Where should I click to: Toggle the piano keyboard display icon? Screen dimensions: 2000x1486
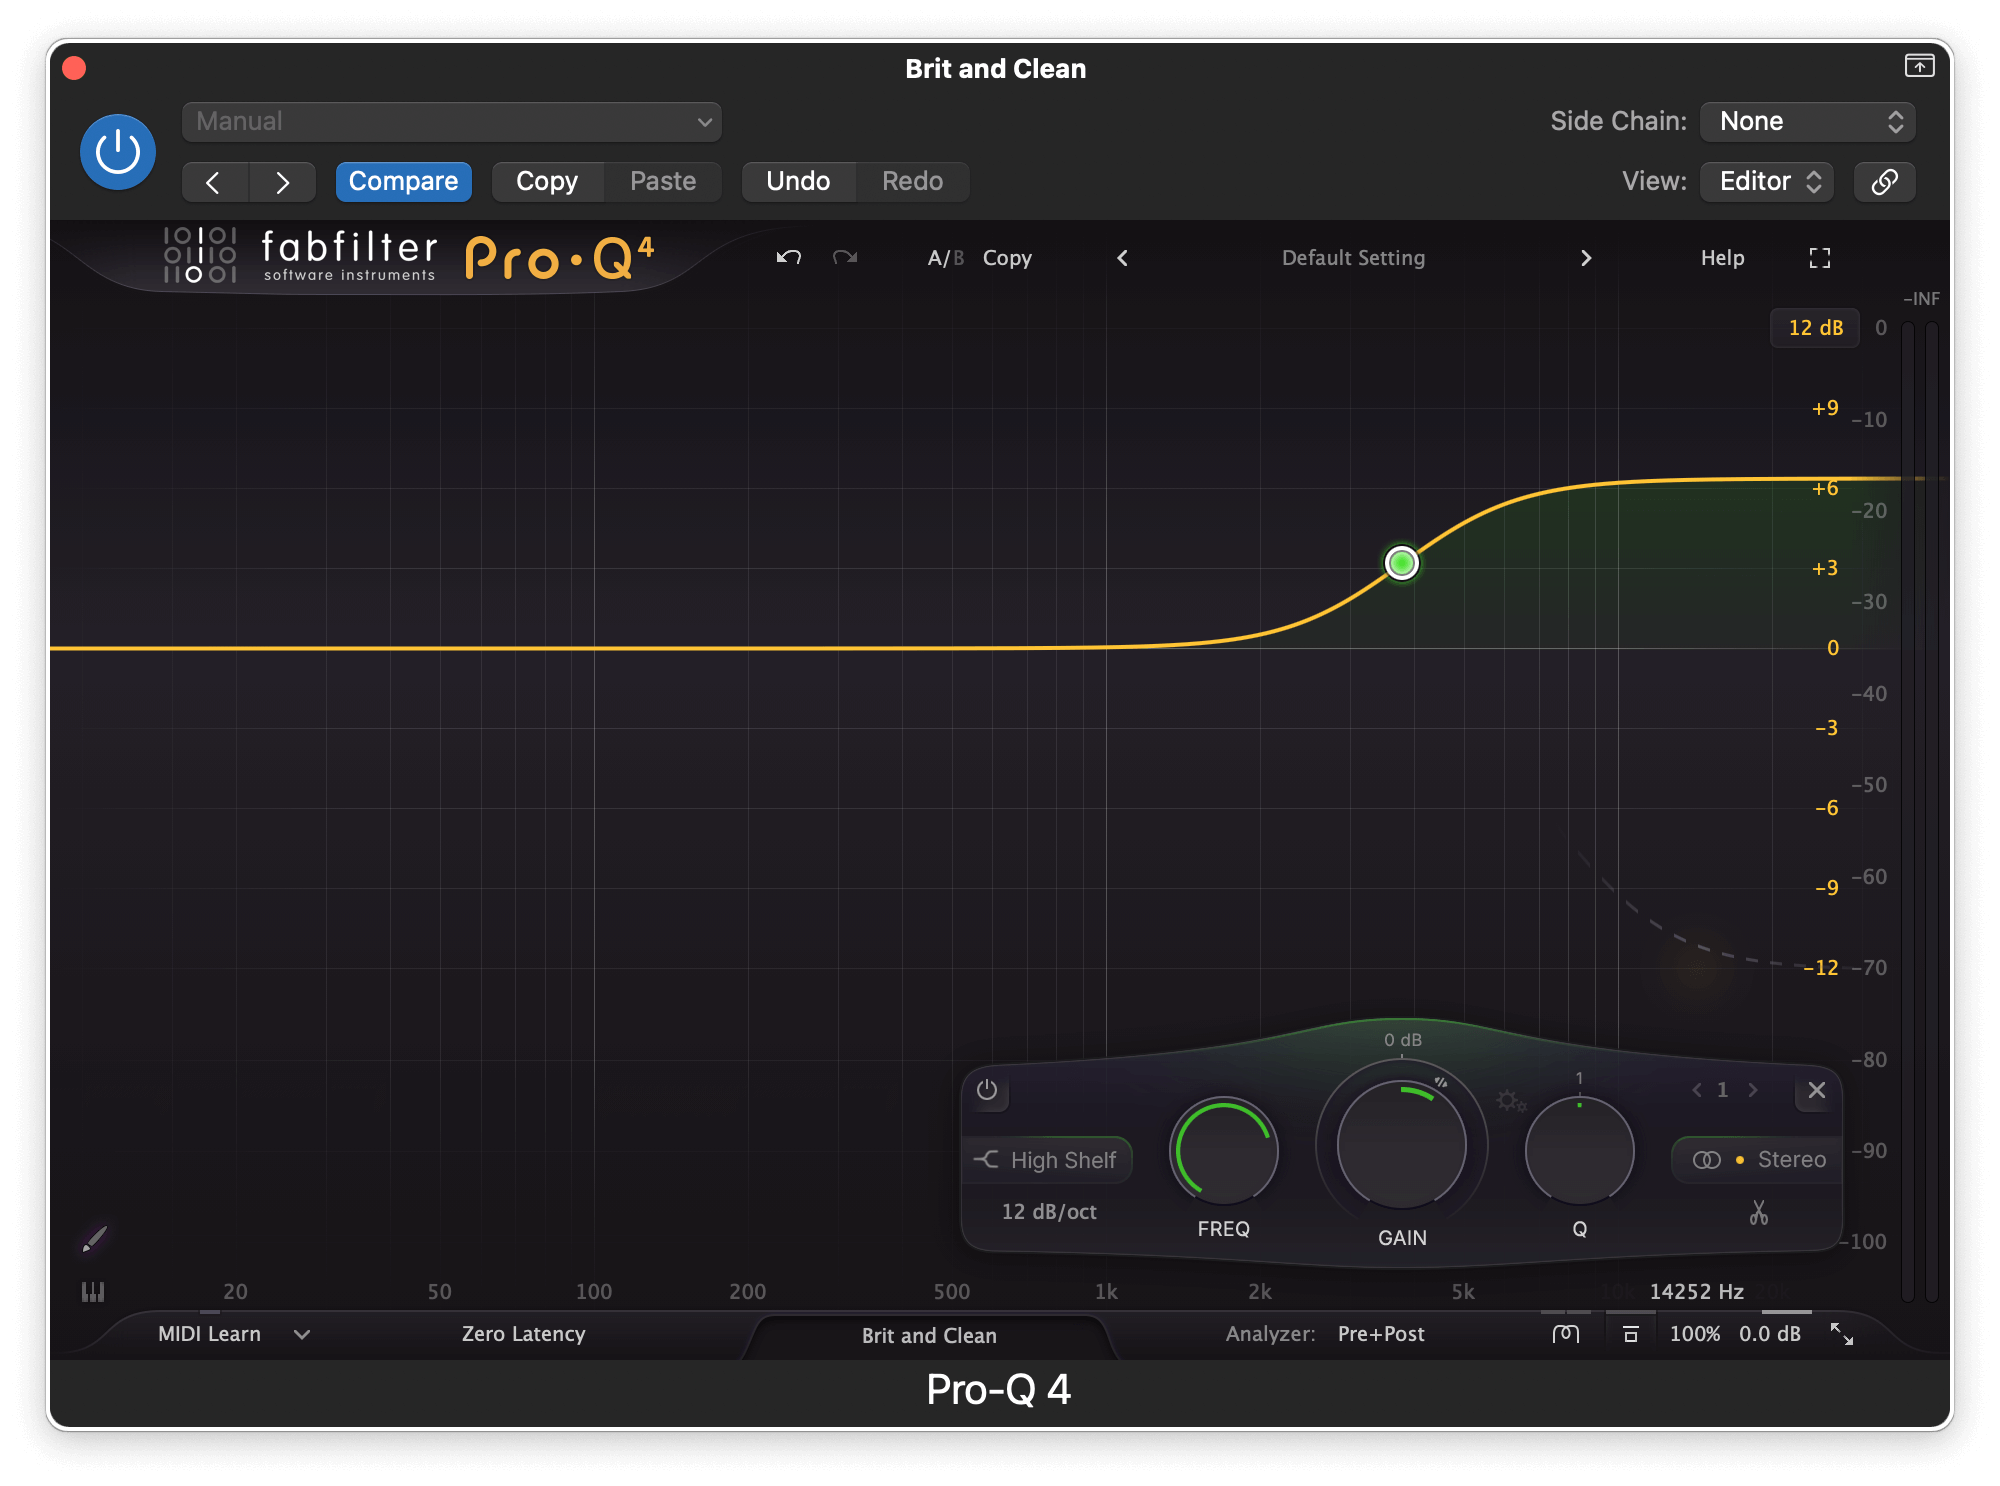(x=93, y=1292)
